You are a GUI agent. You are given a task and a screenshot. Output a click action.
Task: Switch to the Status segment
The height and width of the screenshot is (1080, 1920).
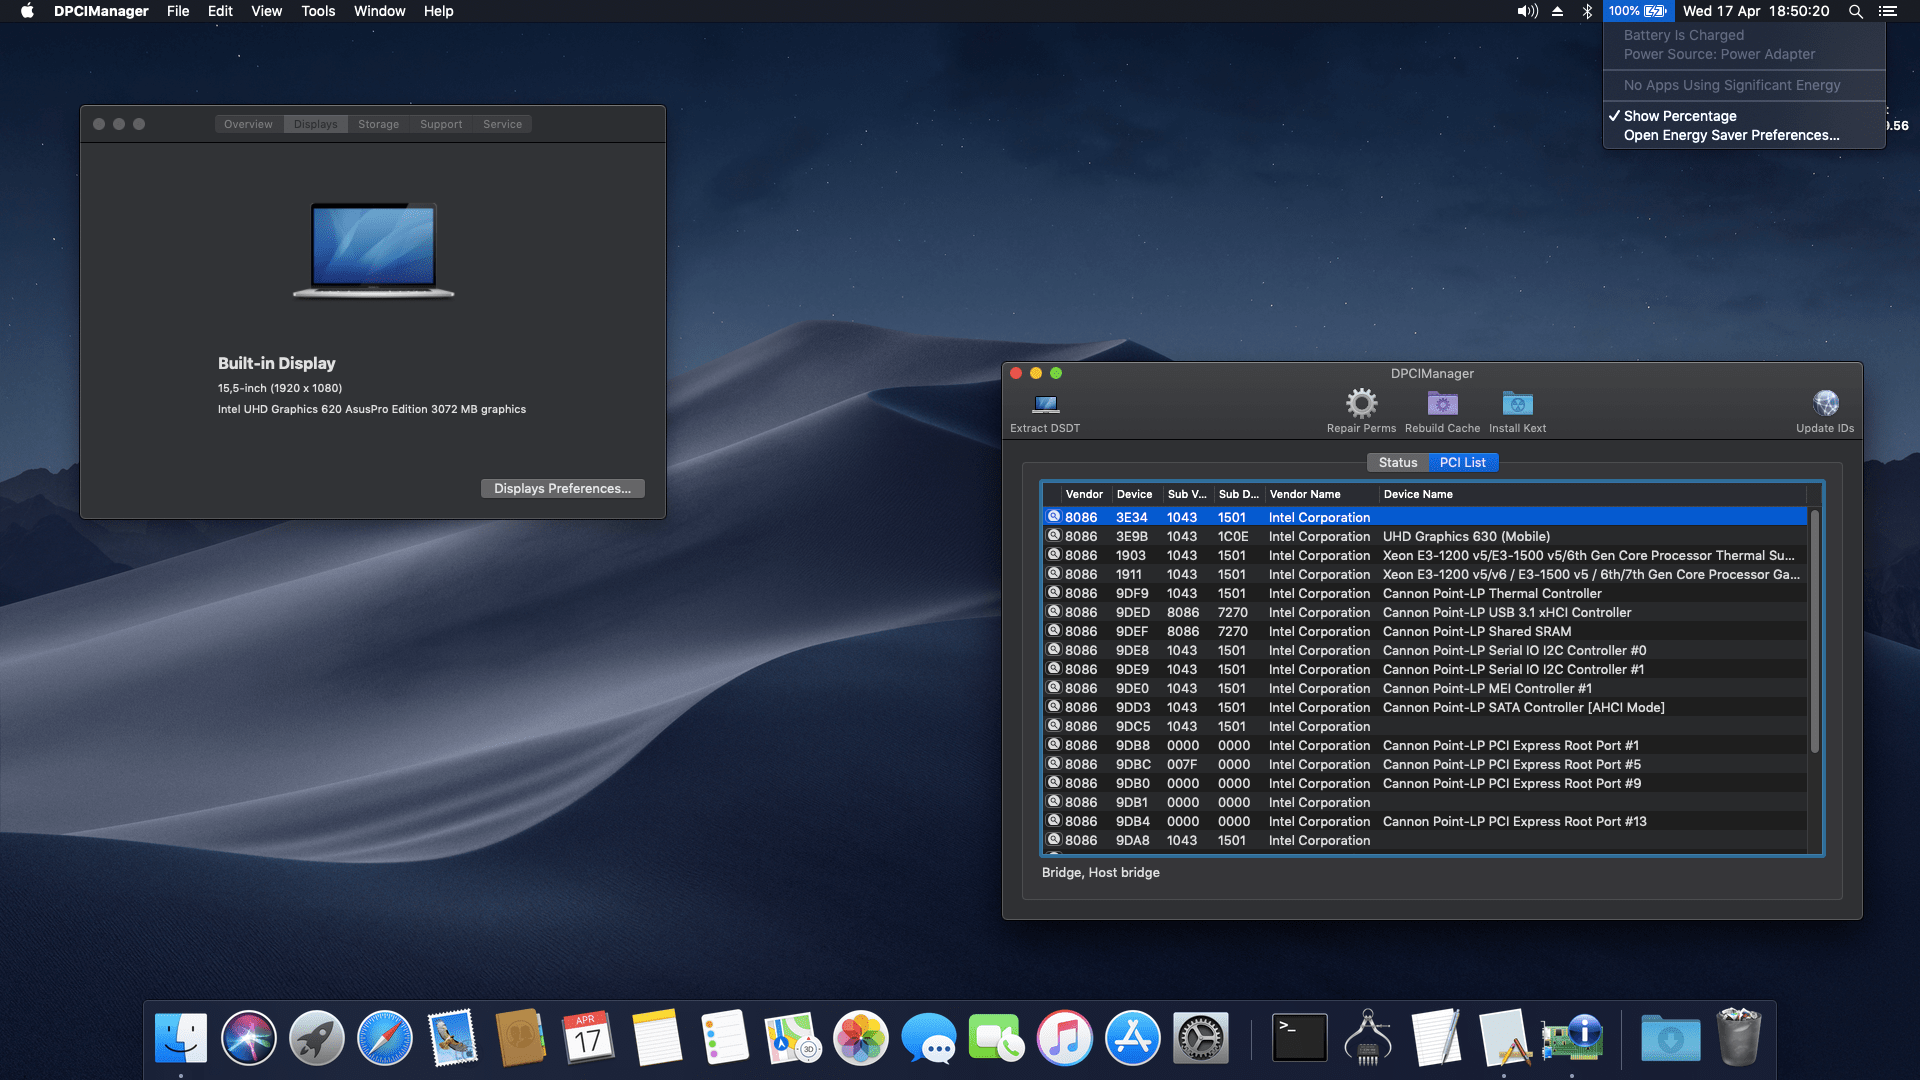pos(1397,462)
